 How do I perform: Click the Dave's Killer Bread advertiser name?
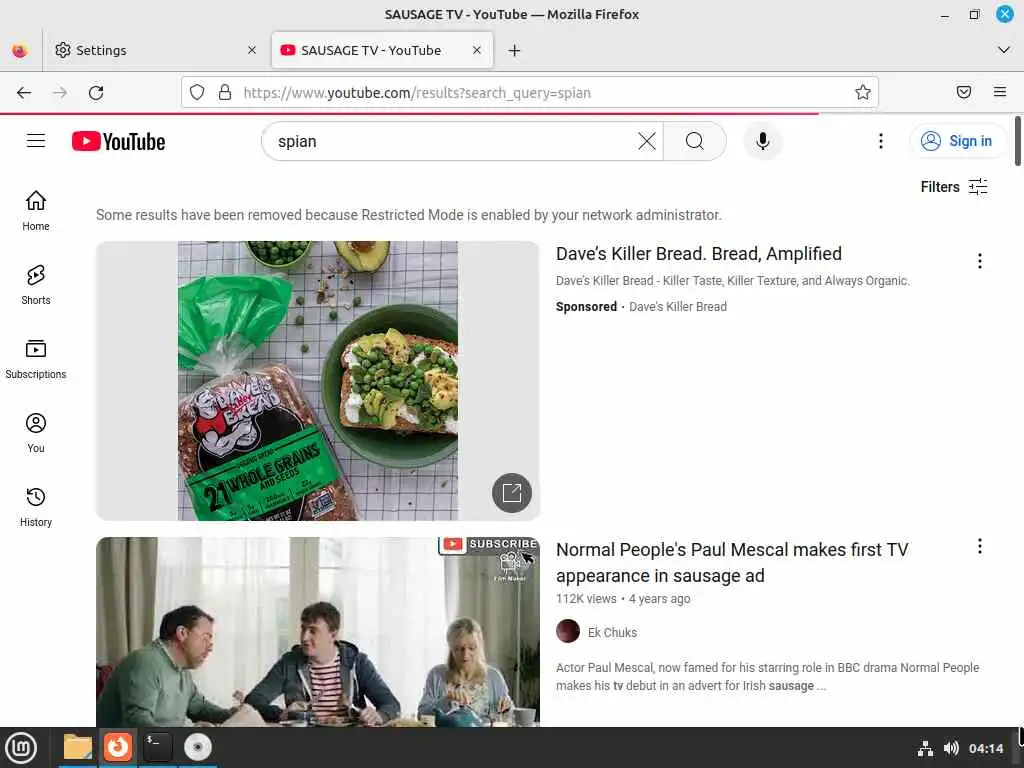coord(678,306)
